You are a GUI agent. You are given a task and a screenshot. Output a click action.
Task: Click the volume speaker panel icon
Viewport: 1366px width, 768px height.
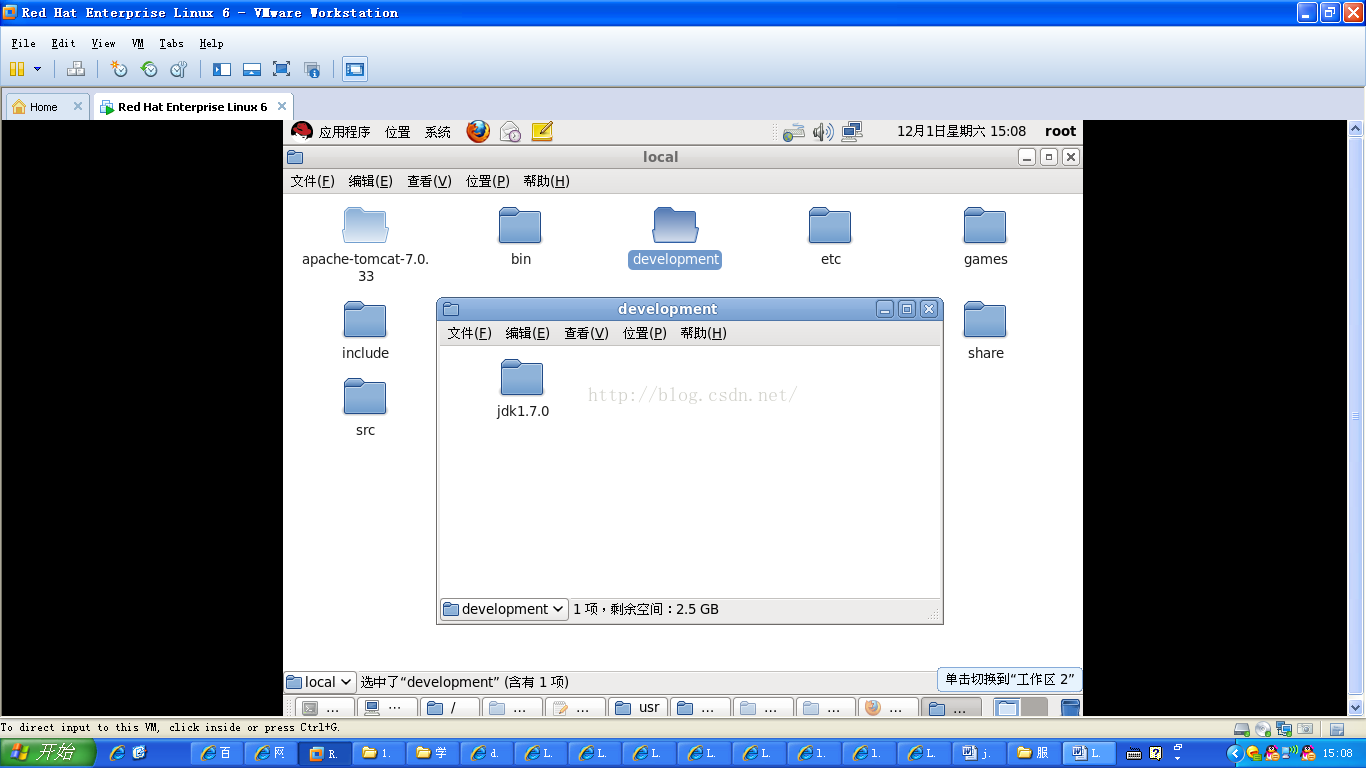[823, 132]
